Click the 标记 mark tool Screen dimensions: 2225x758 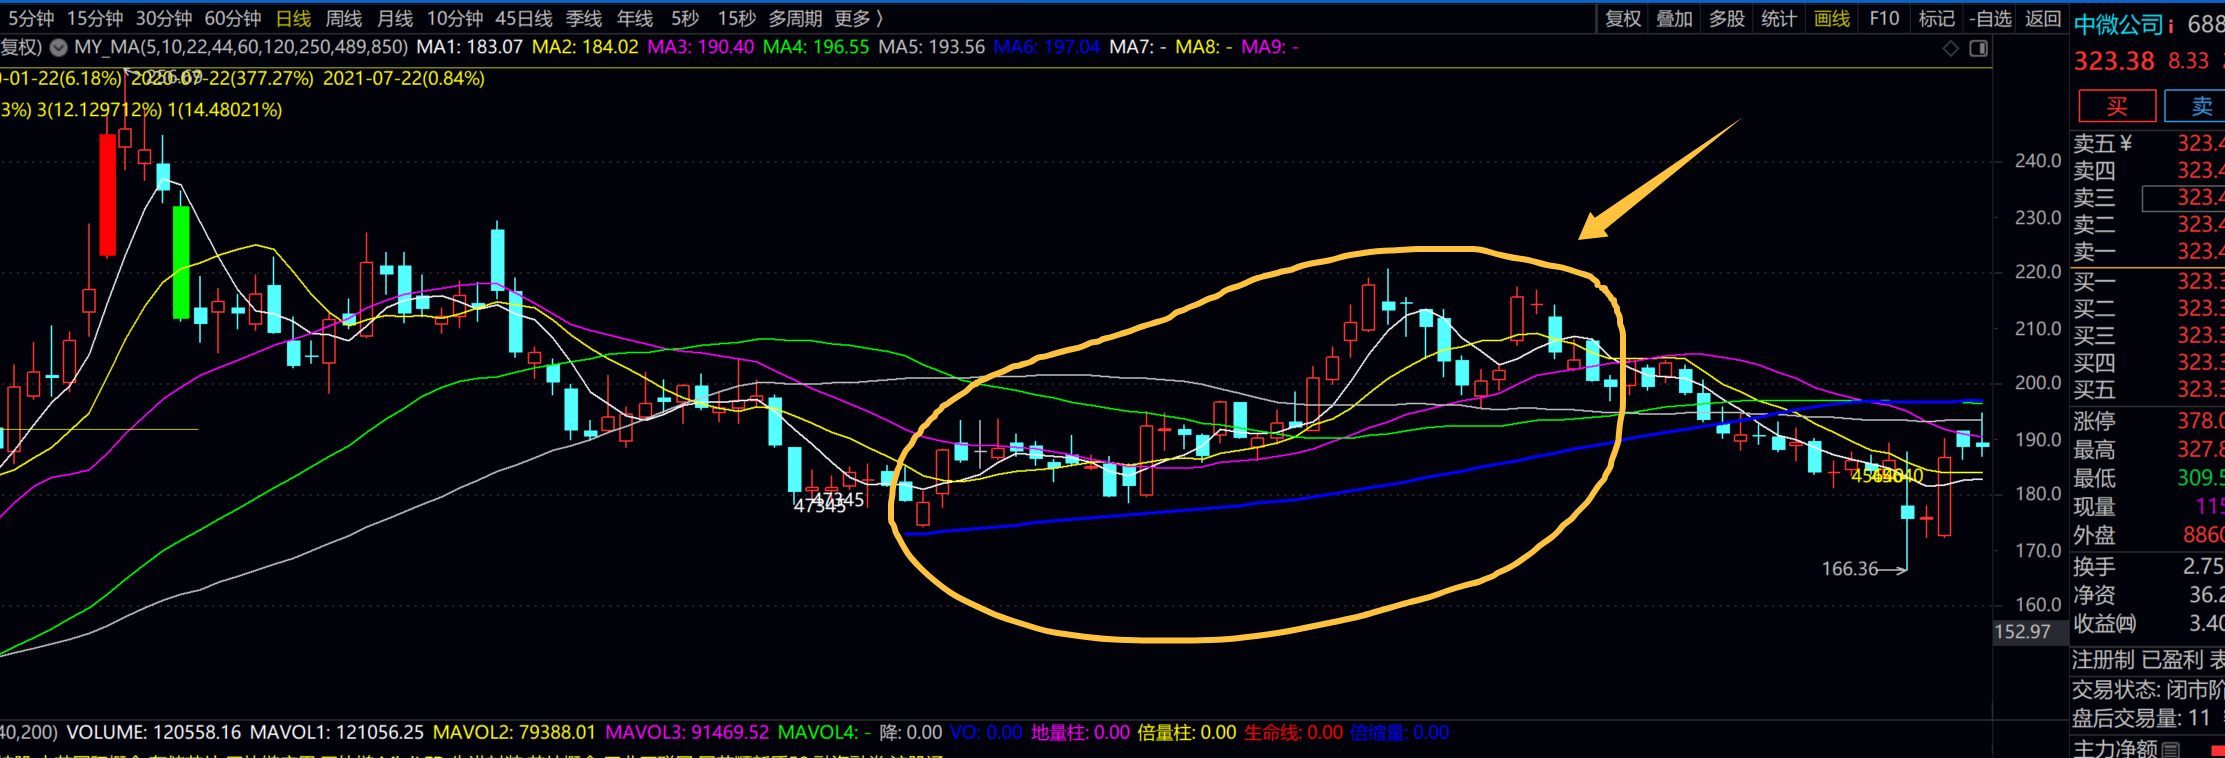click(1936, 18)
